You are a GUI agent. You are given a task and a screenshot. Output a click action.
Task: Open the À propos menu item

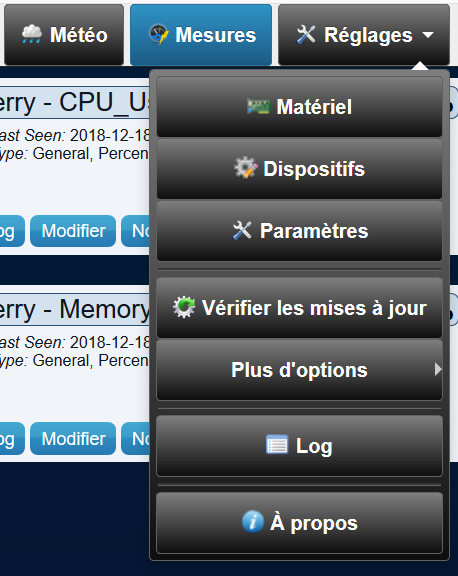point(299,523)
